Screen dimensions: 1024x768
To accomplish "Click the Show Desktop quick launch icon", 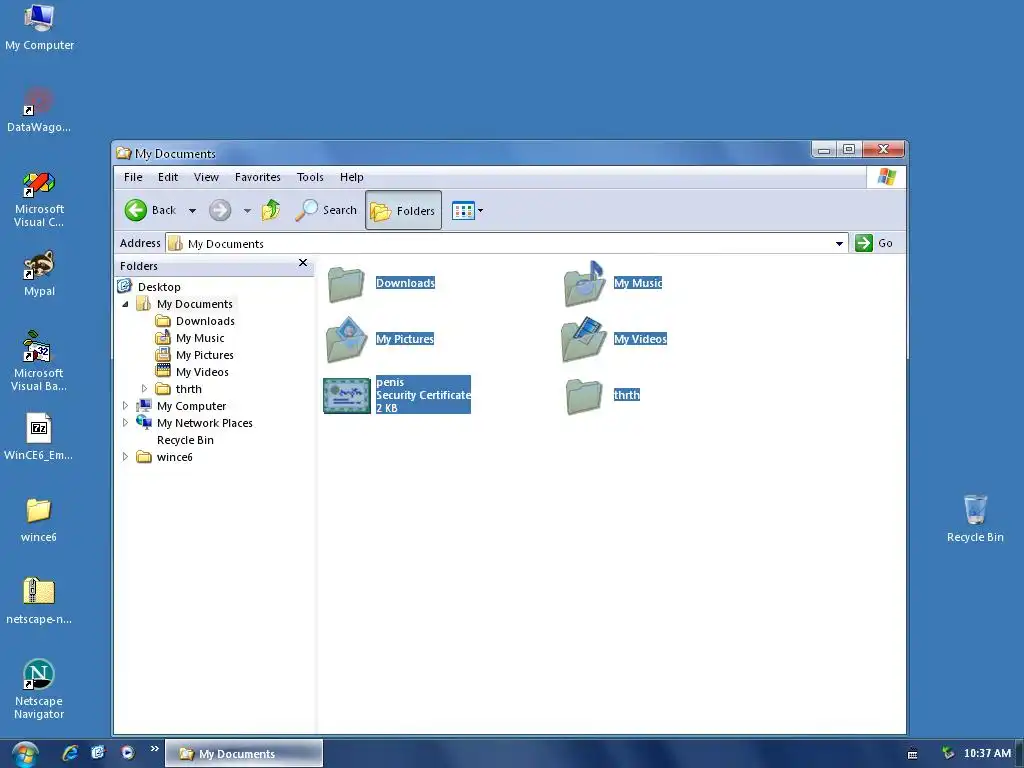I will tap(98, 753).
